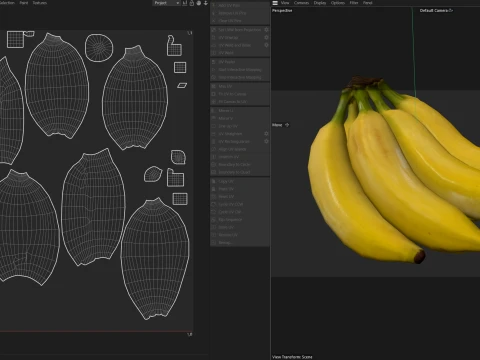Choose Reset UV command
The width and height of the screenshot is (480, 360).
tap(240, 197)
